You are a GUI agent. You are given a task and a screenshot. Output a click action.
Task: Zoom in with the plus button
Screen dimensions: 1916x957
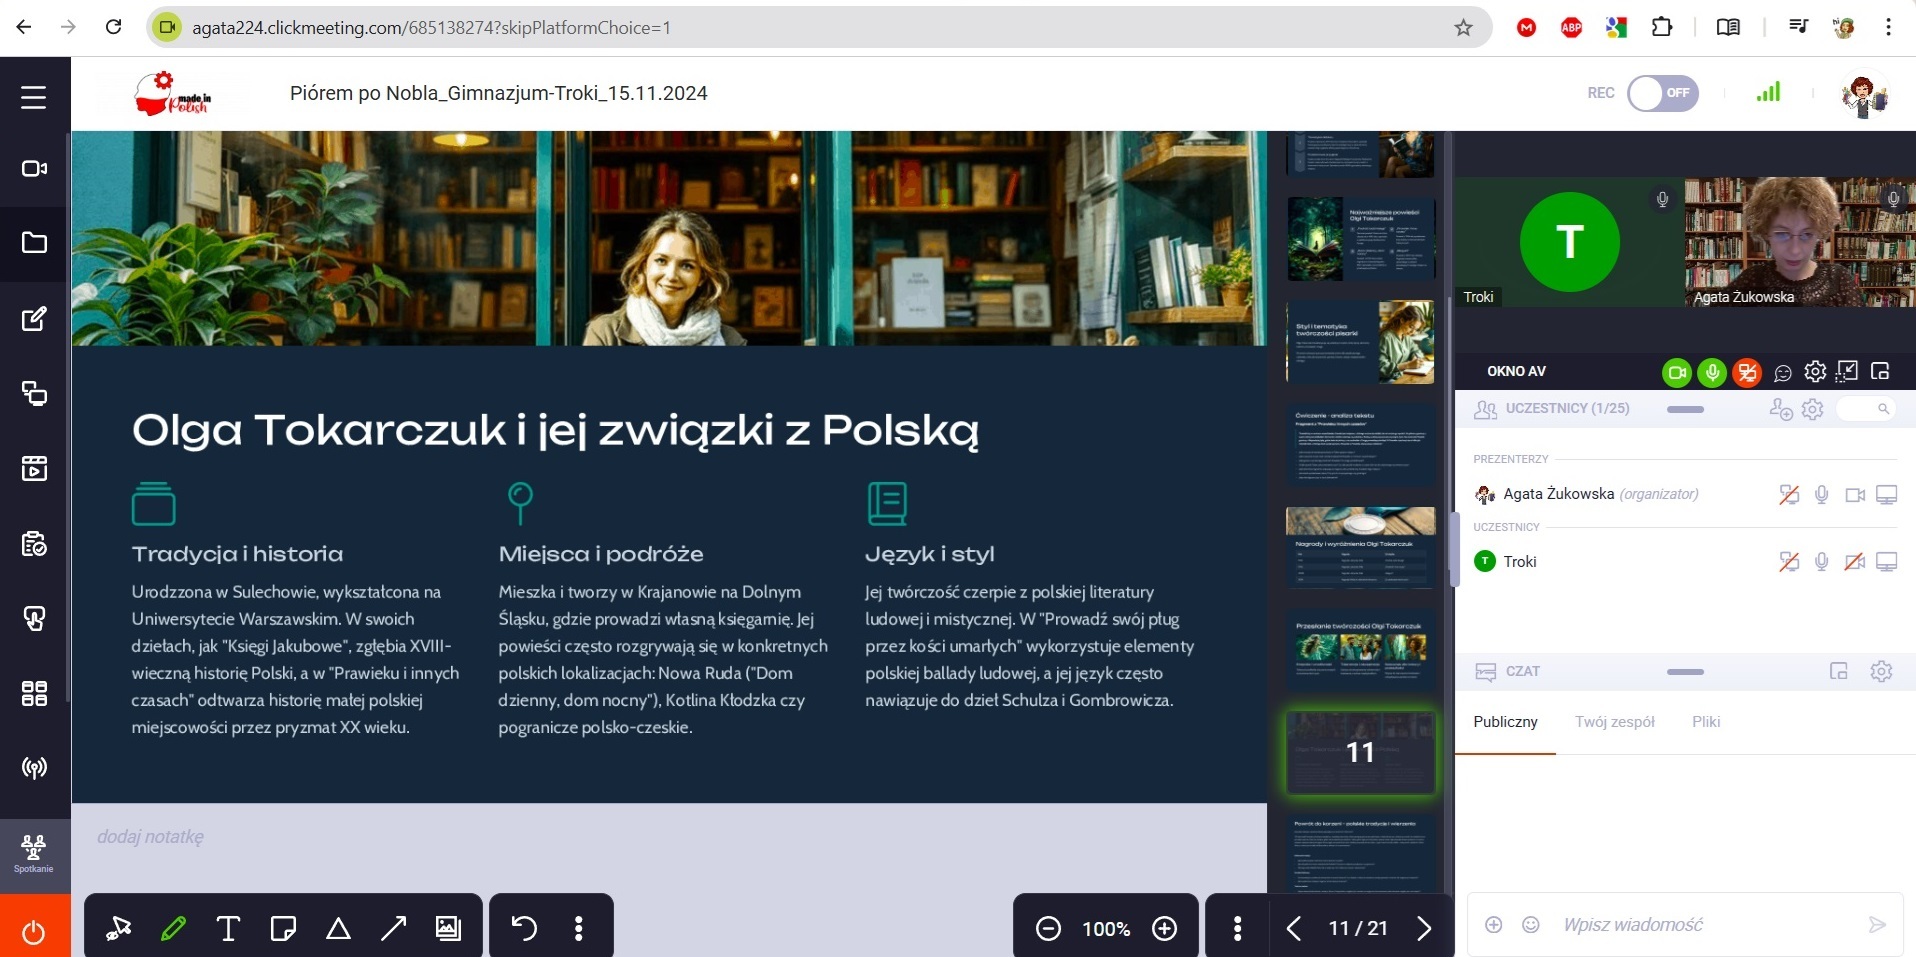1164,929
